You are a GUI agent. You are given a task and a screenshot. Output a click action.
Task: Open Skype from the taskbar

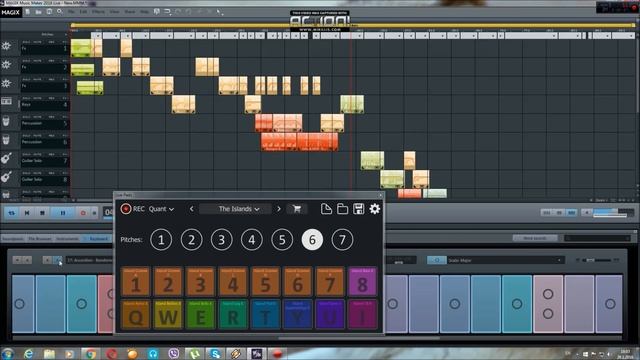215,353
